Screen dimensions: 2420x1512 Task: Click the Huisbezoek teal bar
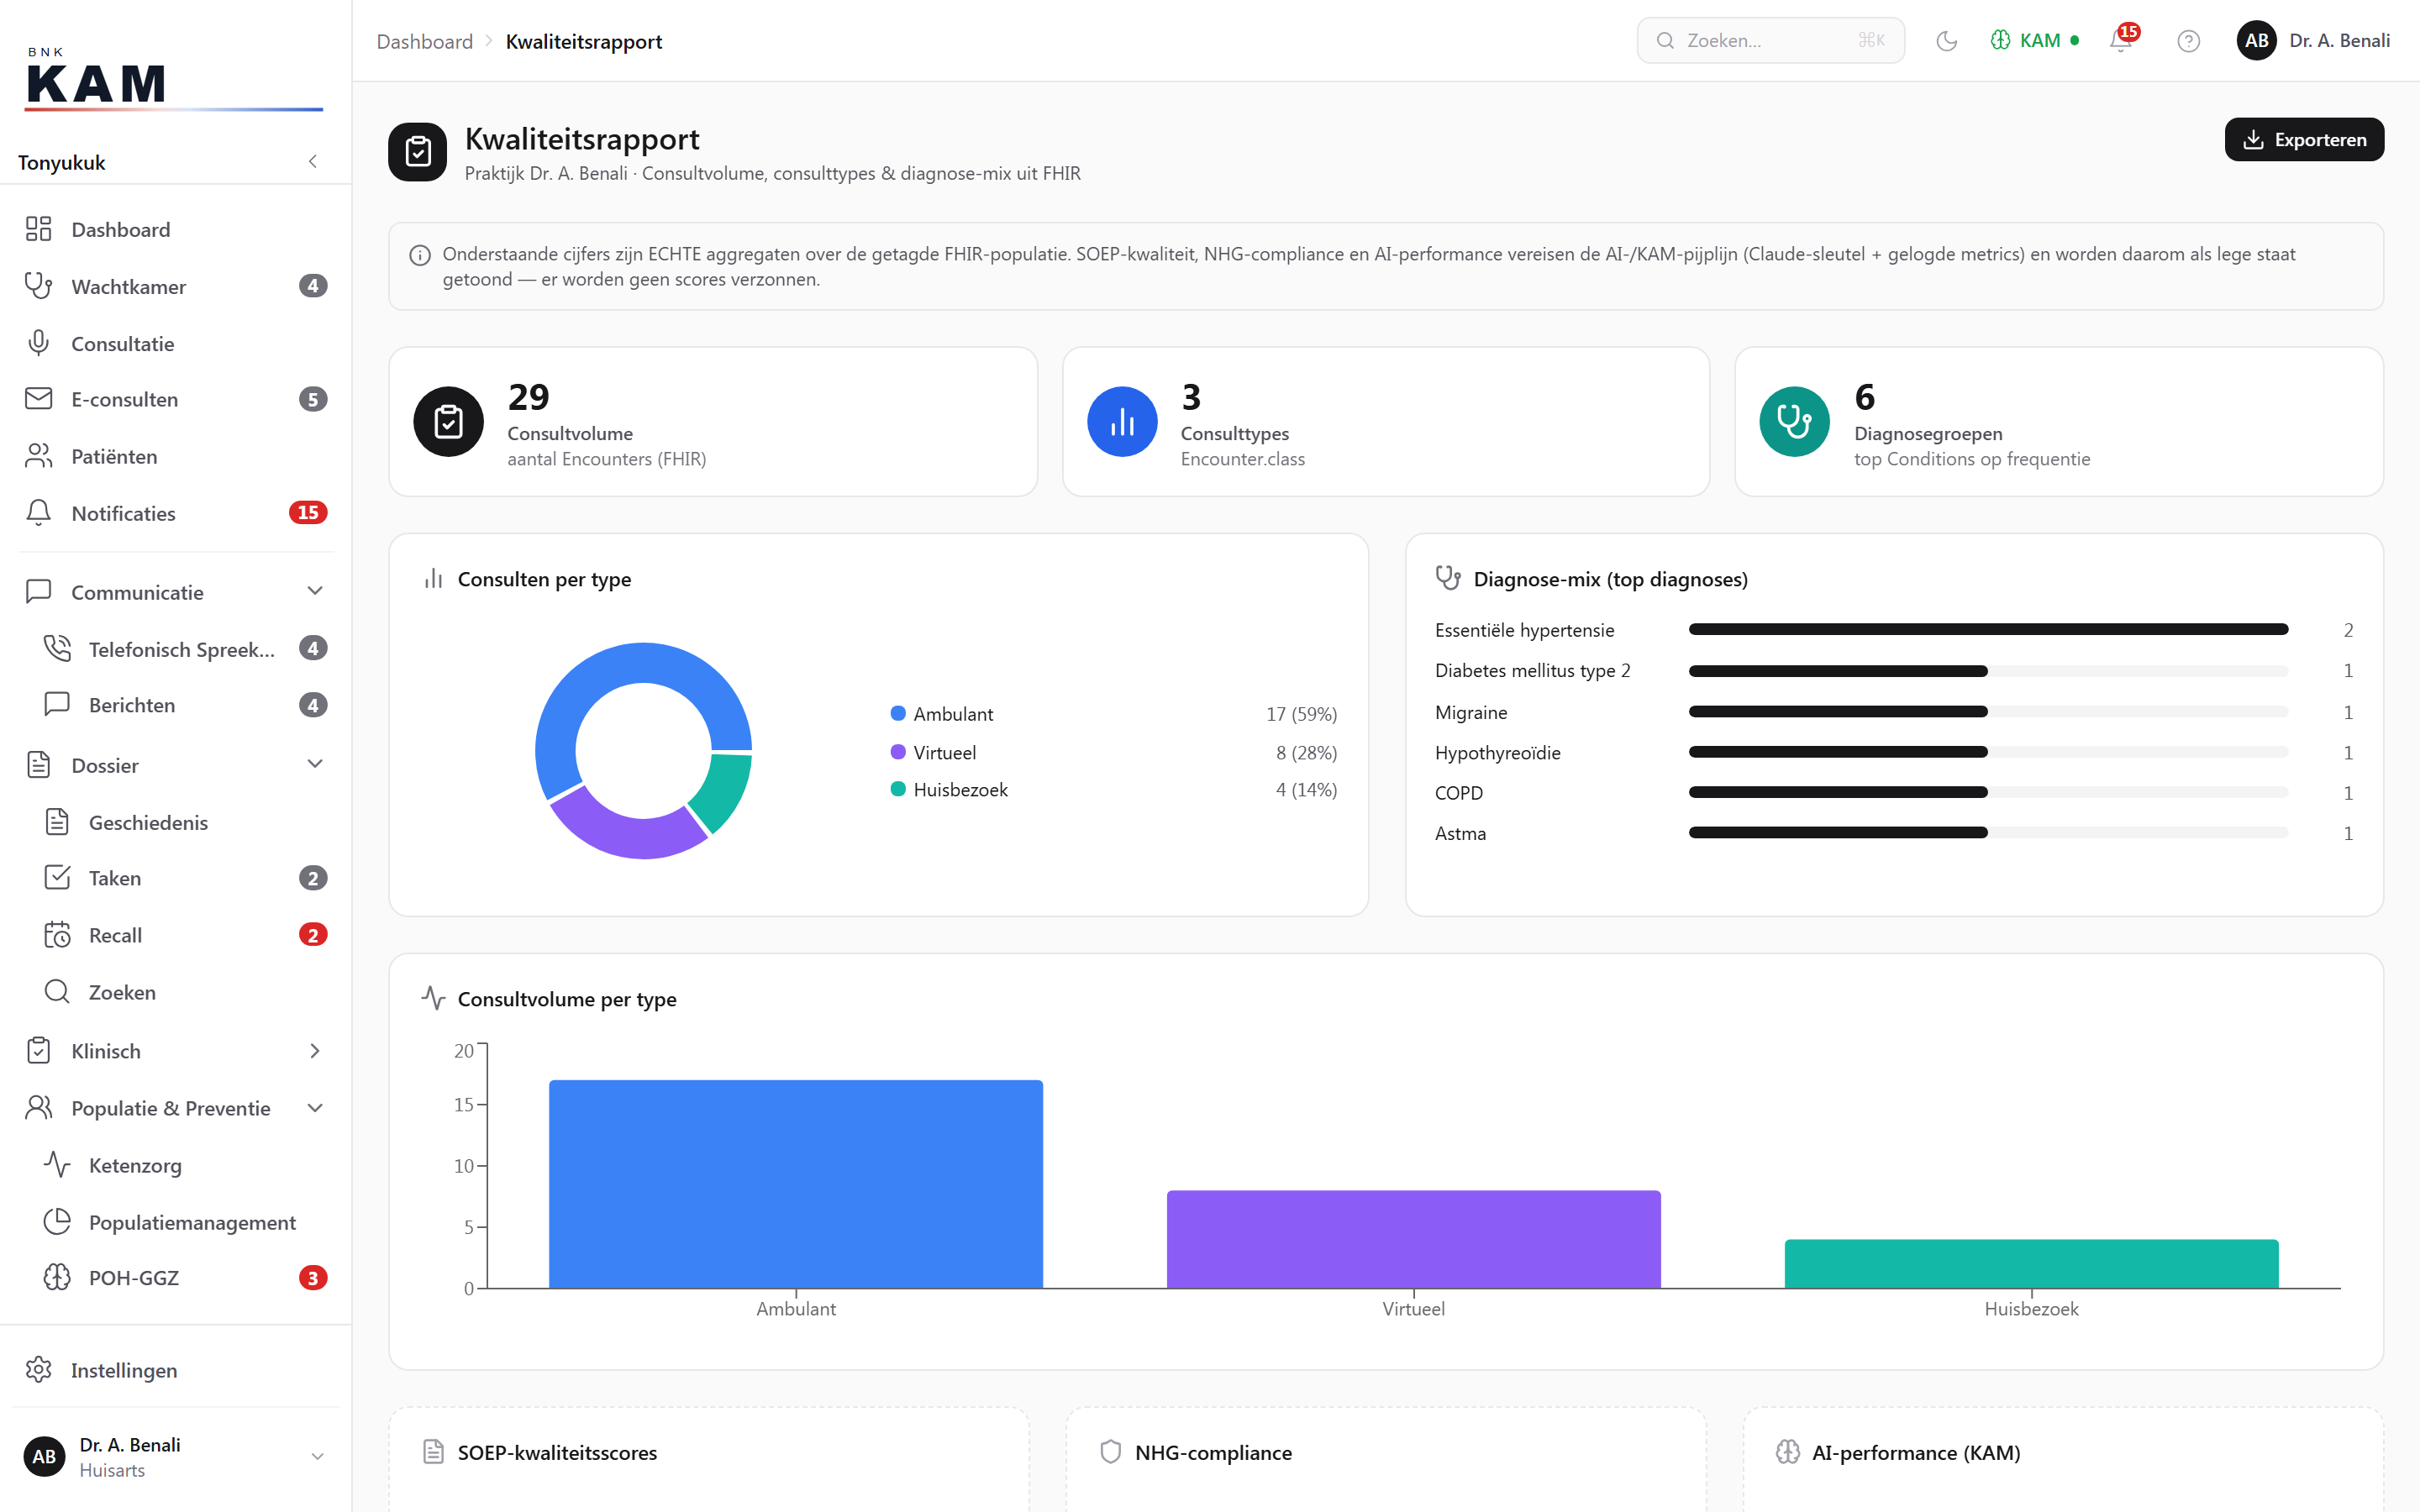pyautogui.click(x=2031, y=1264)
